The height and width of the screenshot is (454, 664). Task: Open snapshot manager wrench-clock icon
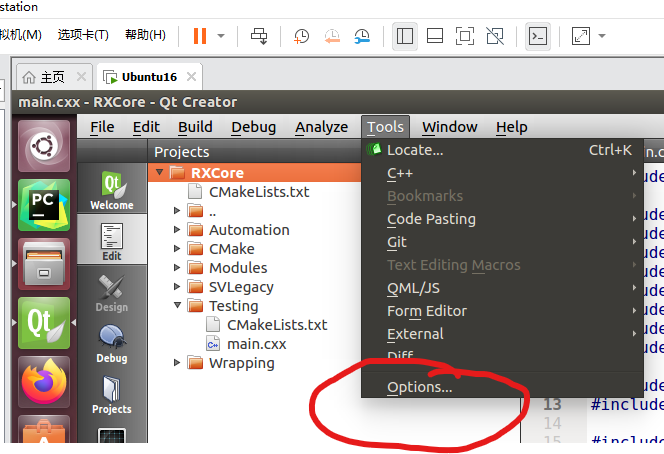tap(362, 36)
